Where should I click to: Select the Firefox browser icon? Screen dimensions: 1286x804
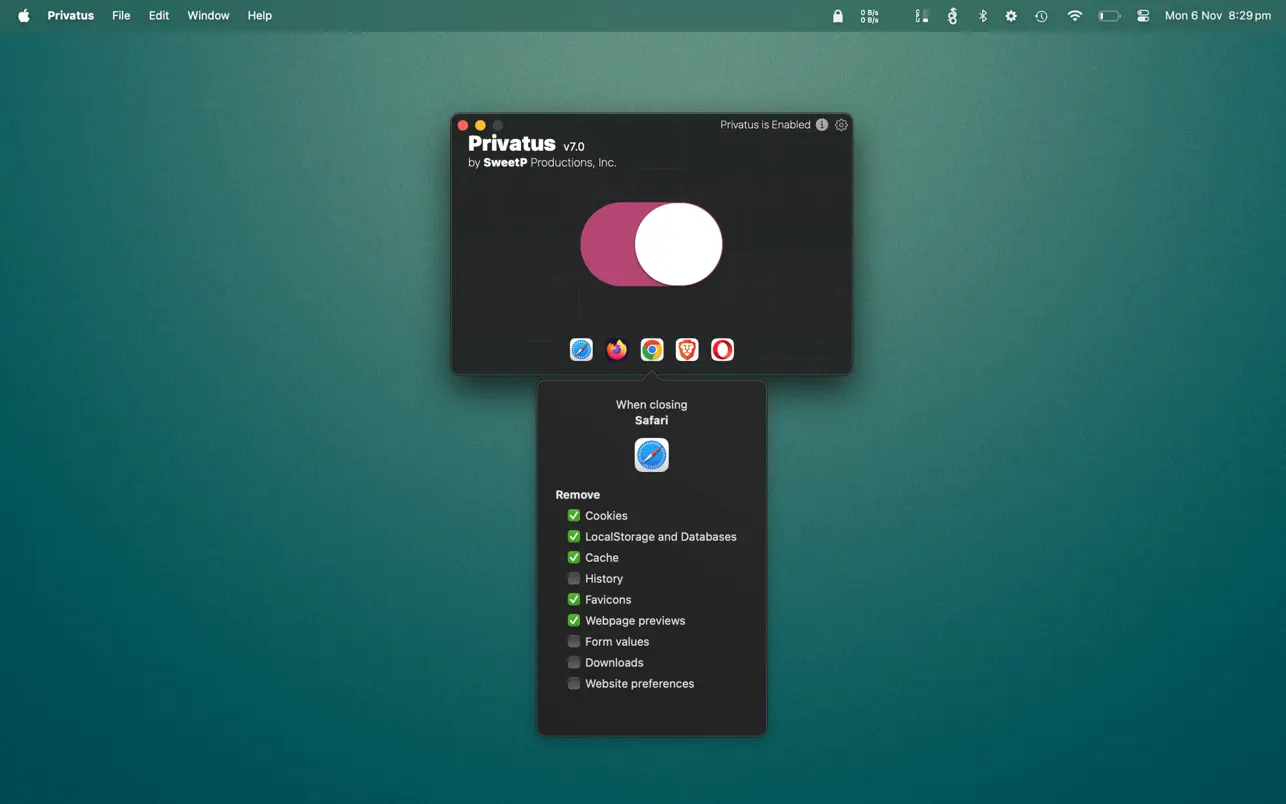coord(616,349)
